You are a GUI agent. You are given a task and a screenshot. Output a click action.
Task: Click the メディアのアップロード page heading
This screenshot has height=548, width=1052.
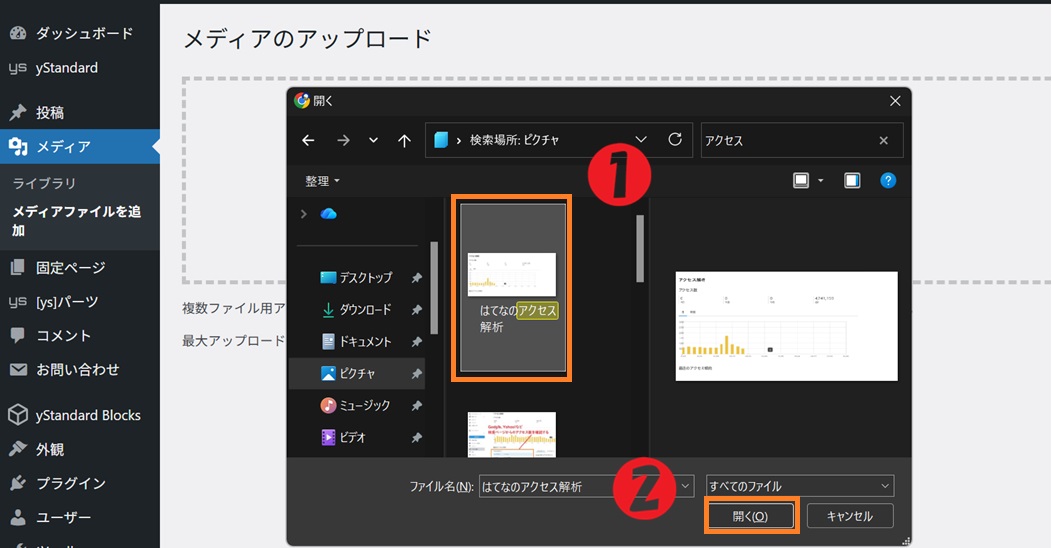tap(308, 39)
